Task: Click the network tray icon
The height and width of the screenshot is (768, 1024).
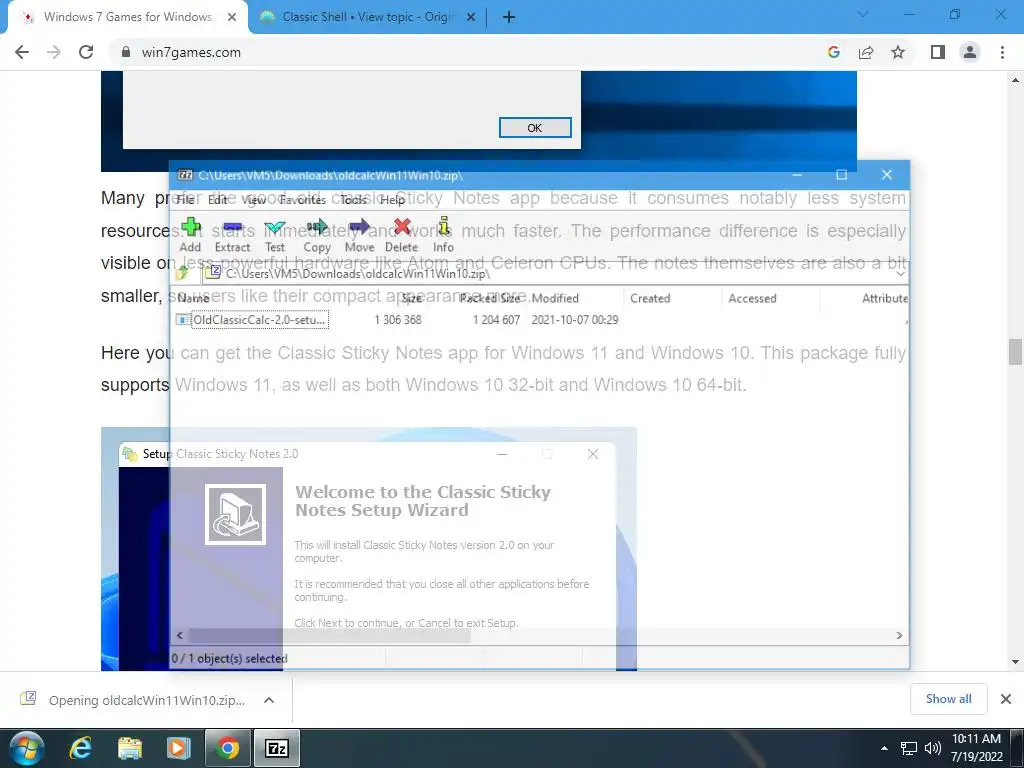Action: click(908, 748)
